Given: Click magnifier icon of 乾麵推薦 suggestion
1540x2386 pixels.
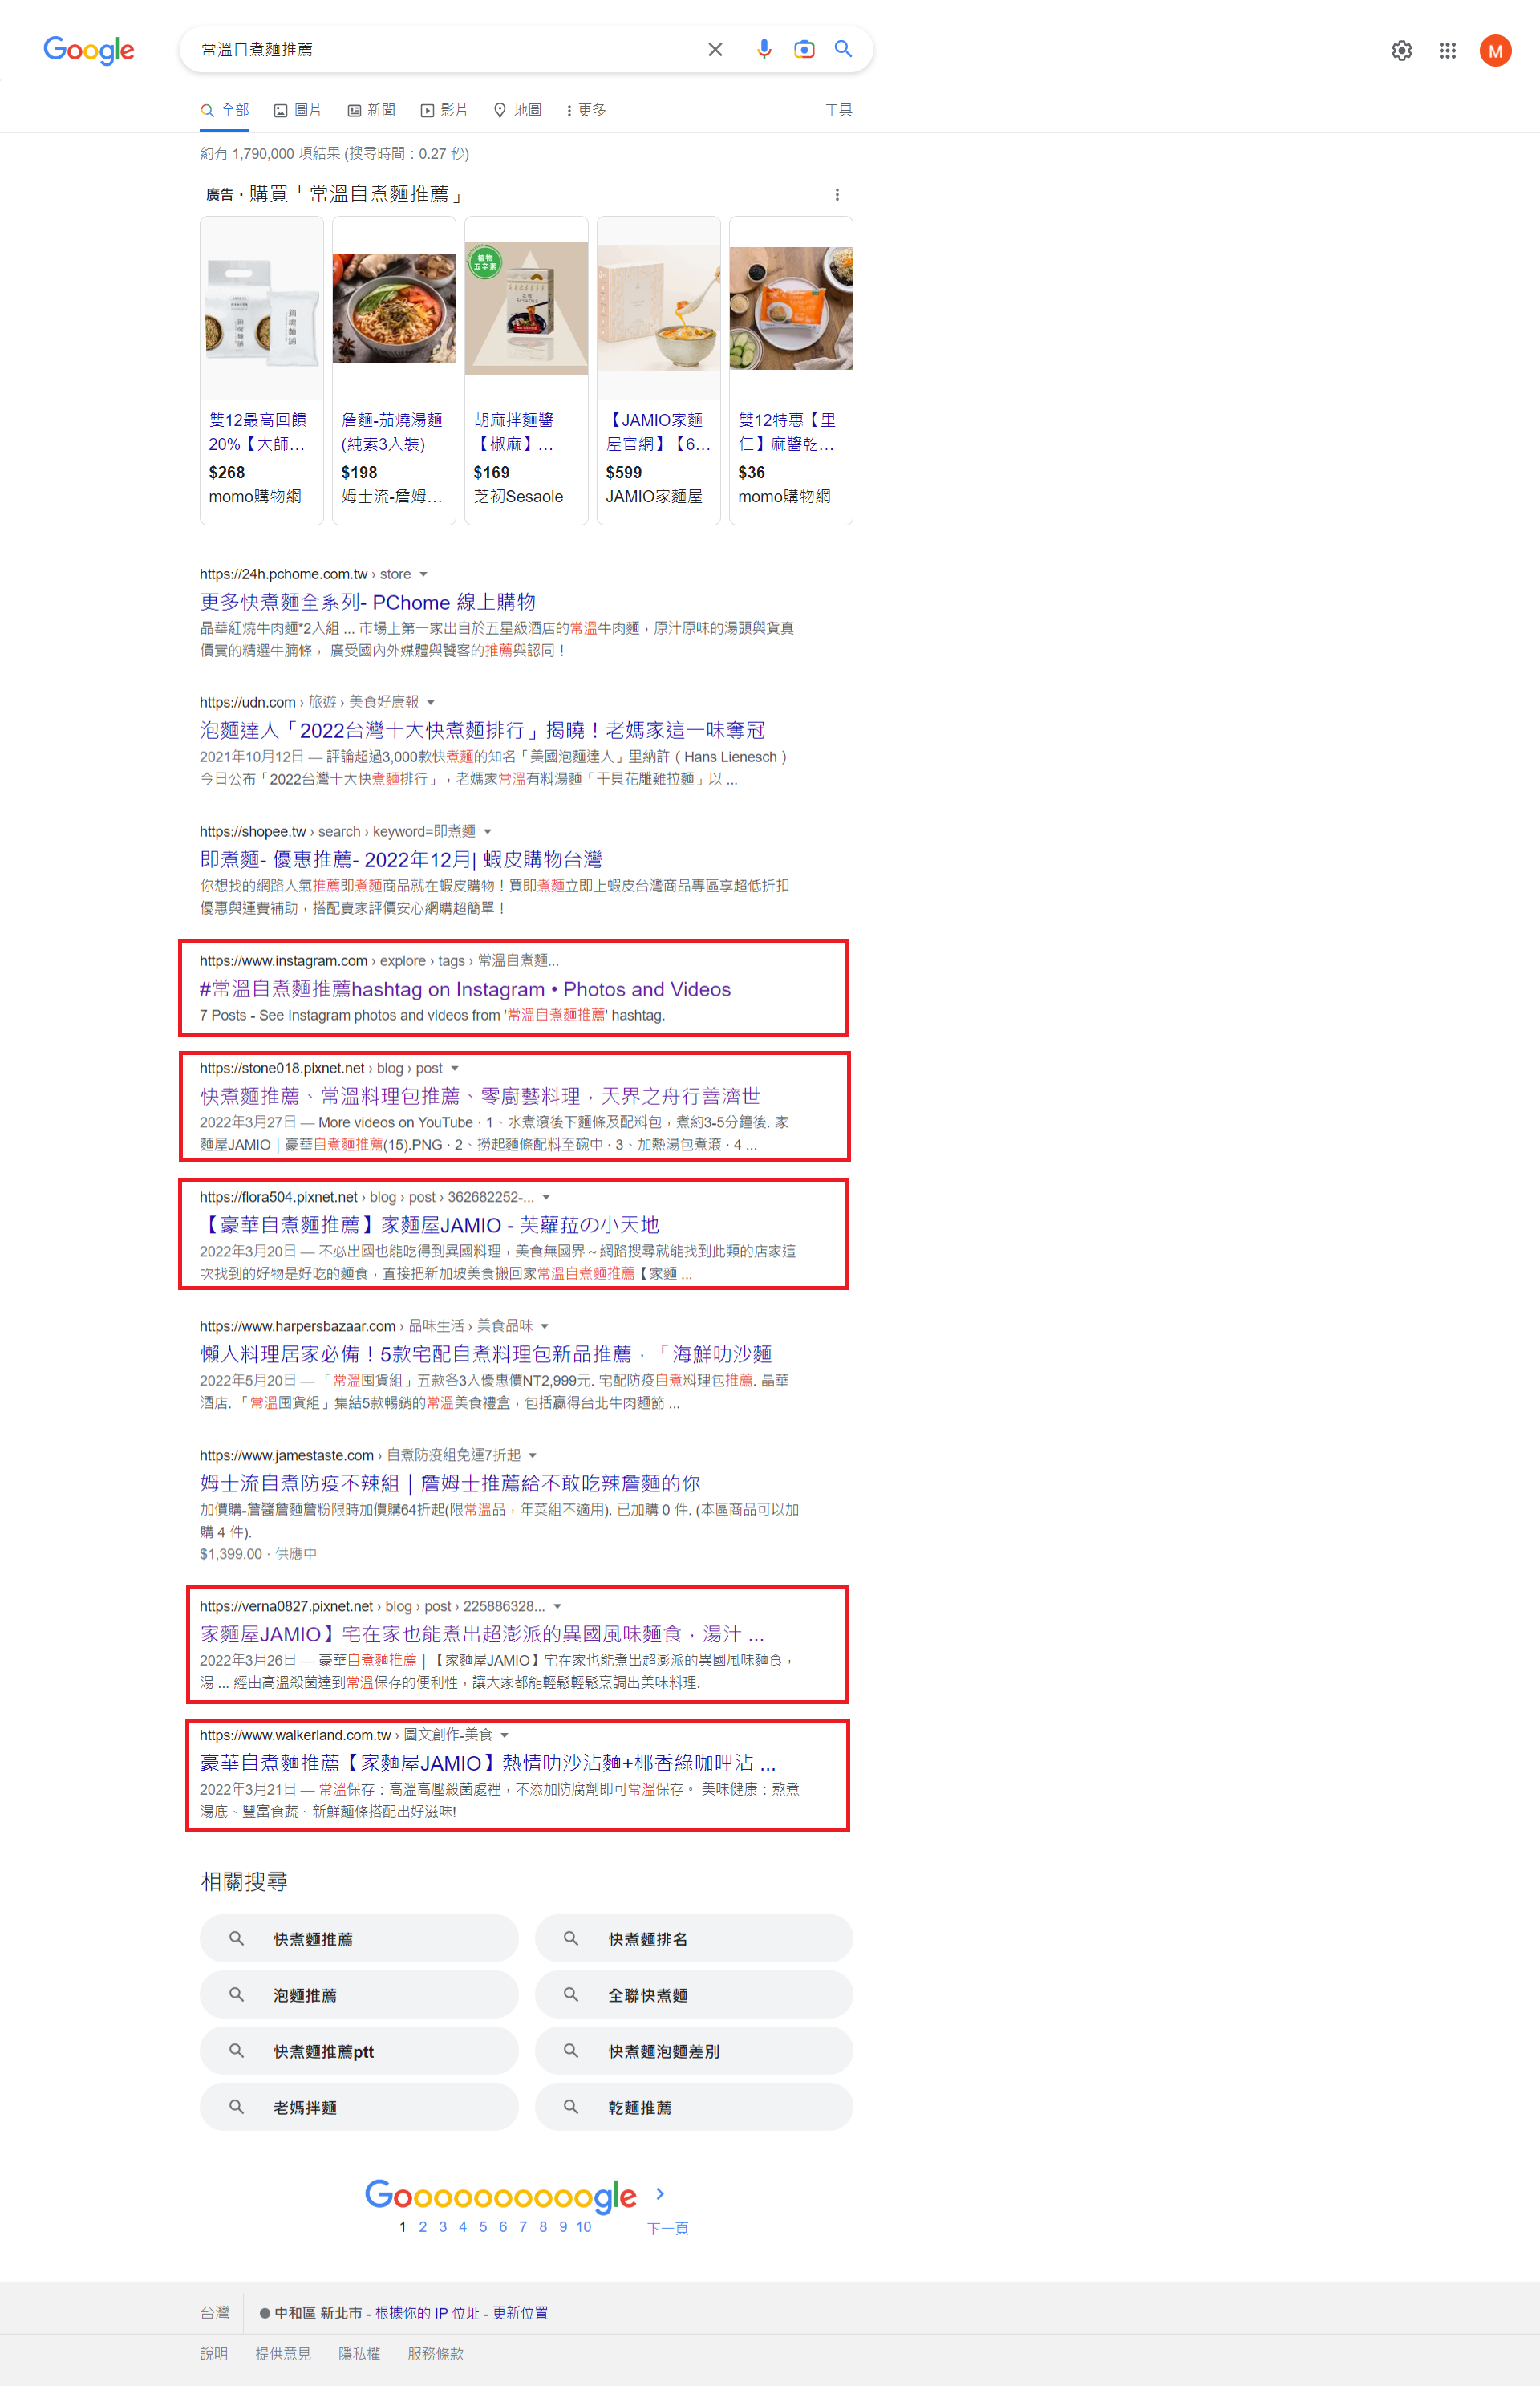Looking at the screenshot, I should pyautogui.click(x=571, y=2106).
